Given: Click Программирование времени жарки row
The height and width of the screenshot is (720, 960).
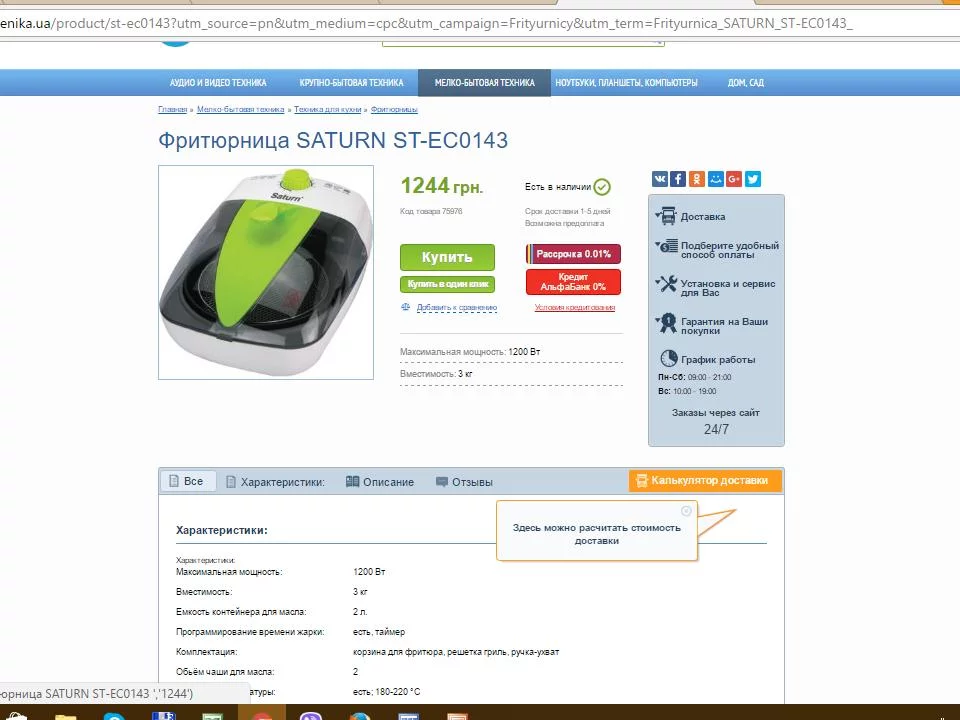Looking at the screenshot, I should coord(290,632).
